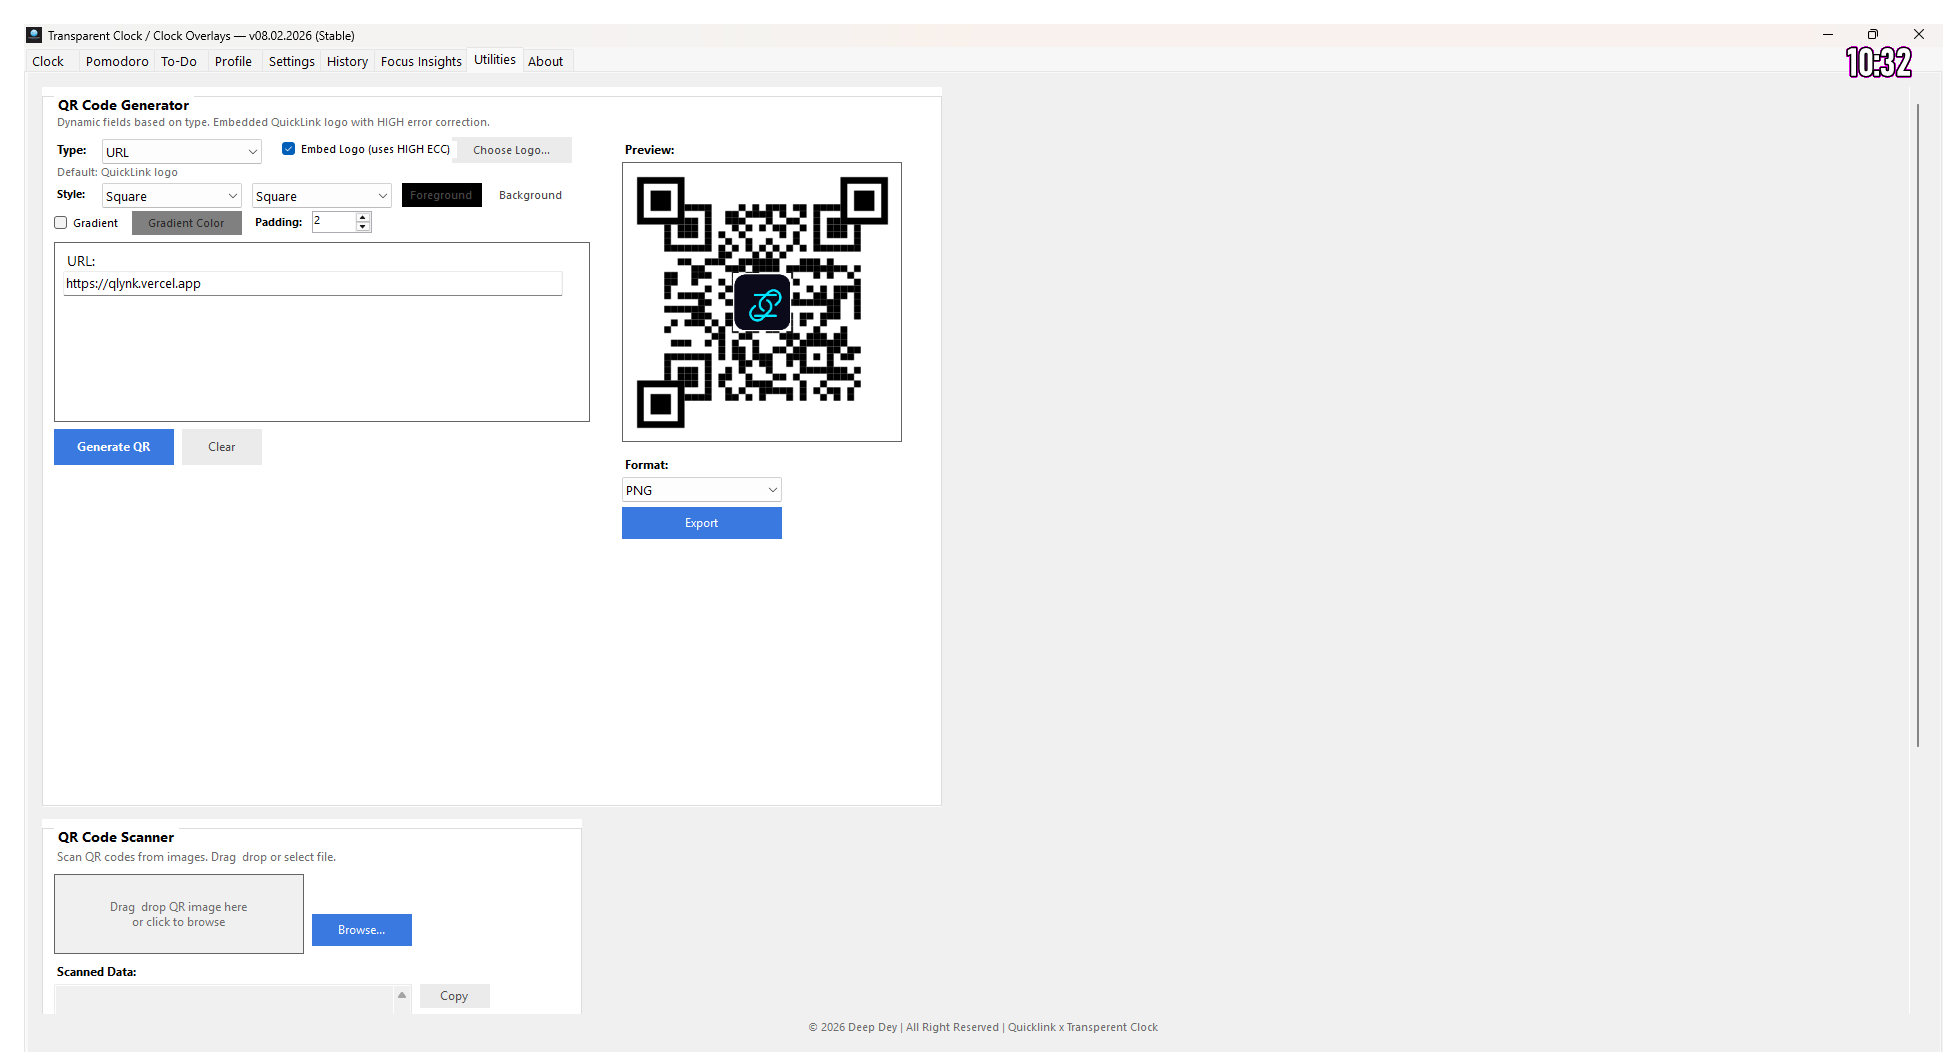Open the Pomodoro tab

(x=117, y=61)
